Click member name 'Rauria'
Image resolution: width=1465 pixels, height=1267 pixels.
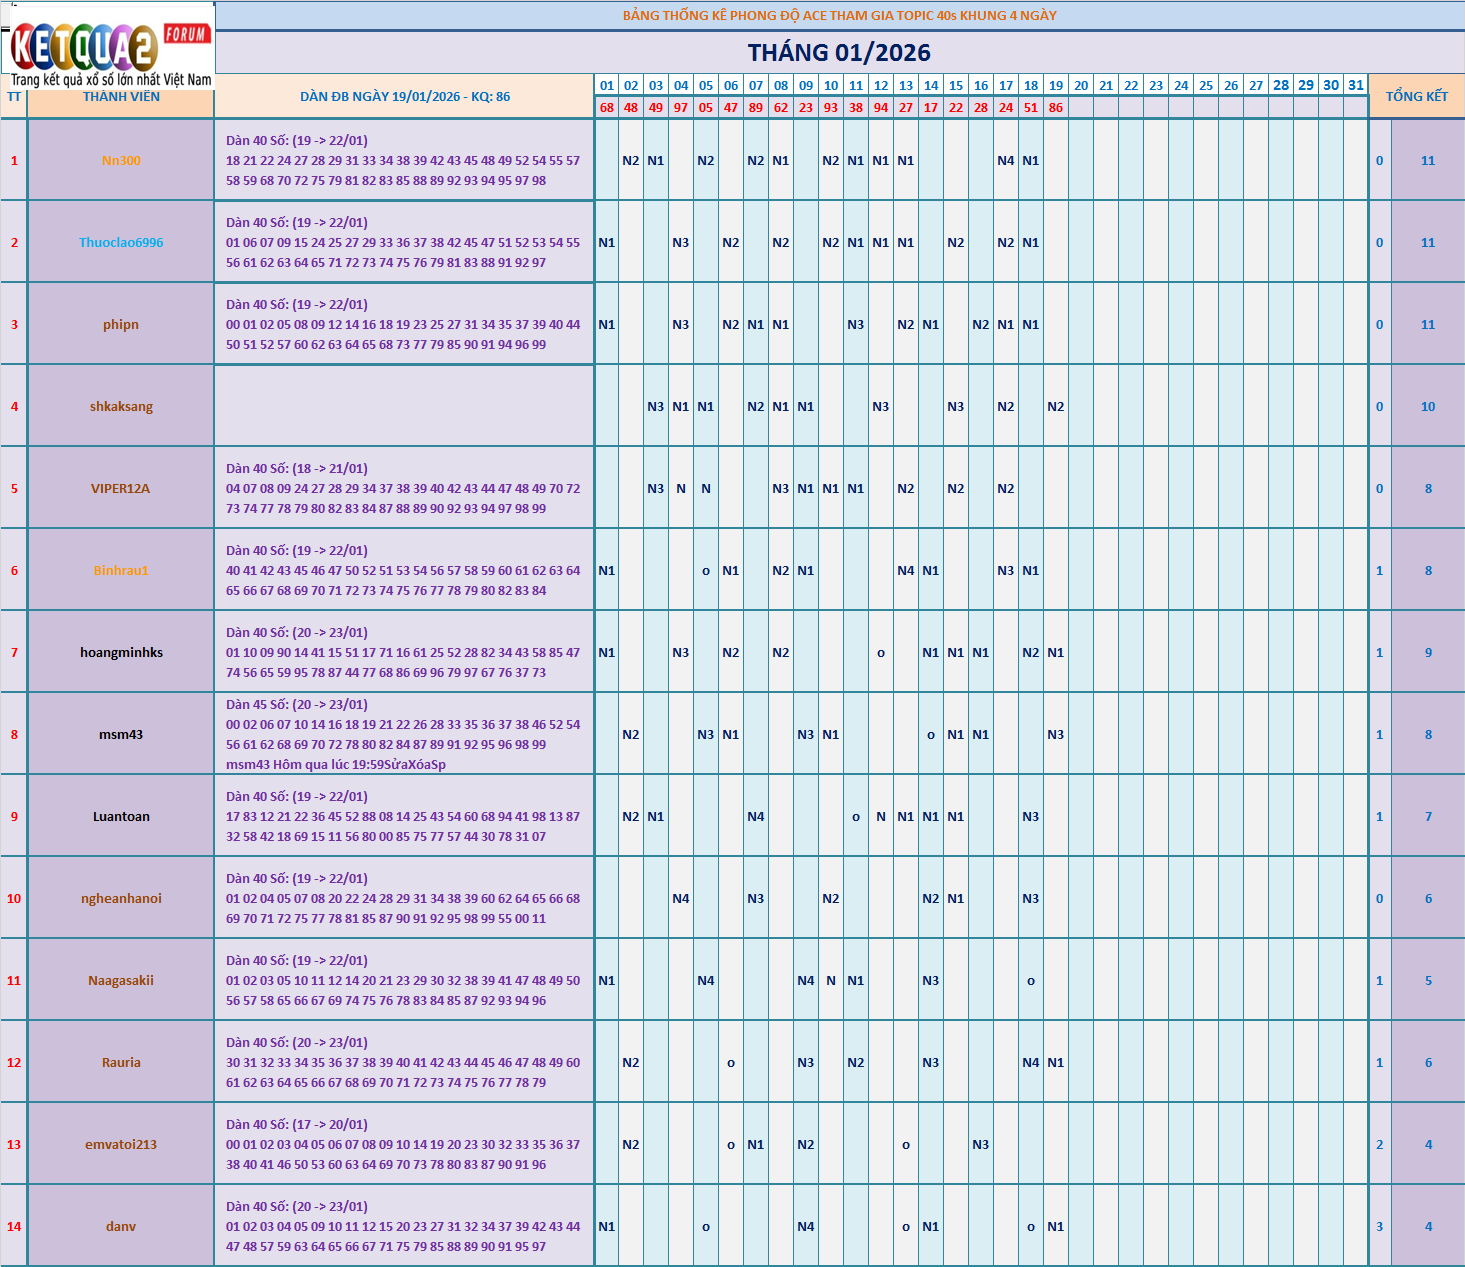(x=121, y=1063)
